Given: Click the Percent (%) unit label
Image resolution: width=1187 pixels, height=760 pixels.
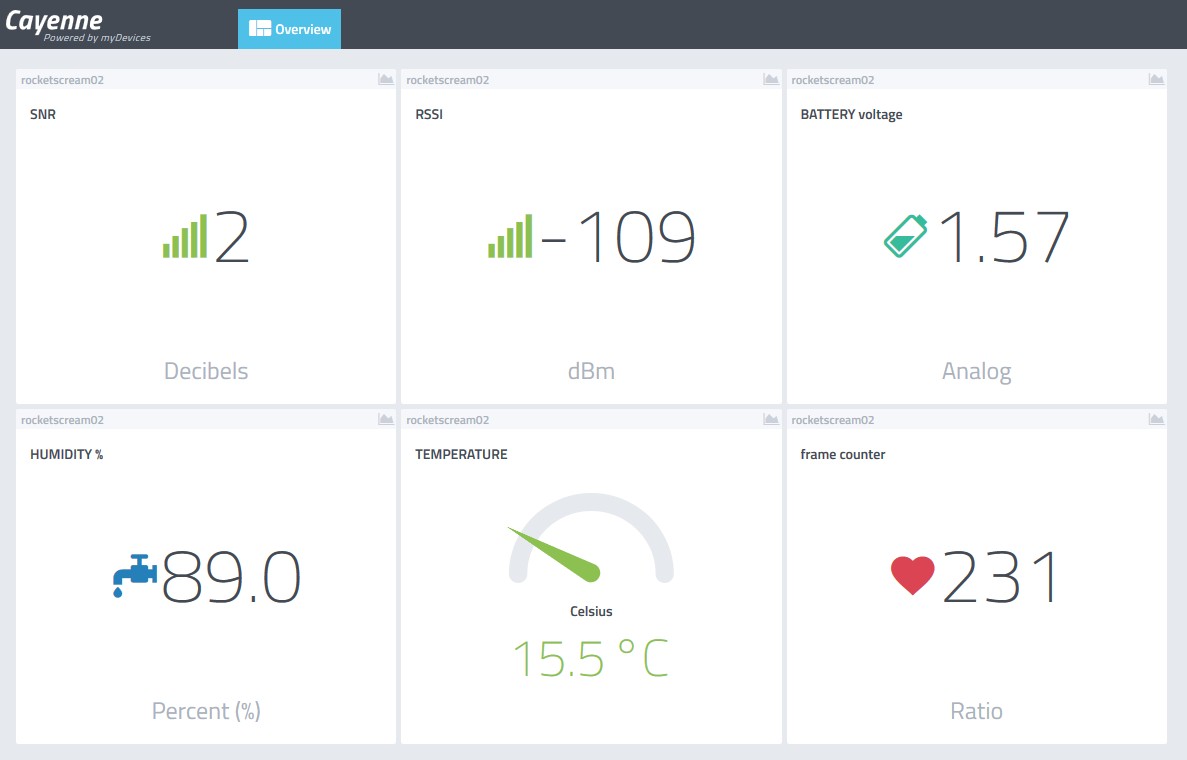Looking at the screenshot, I should point(206,711).
